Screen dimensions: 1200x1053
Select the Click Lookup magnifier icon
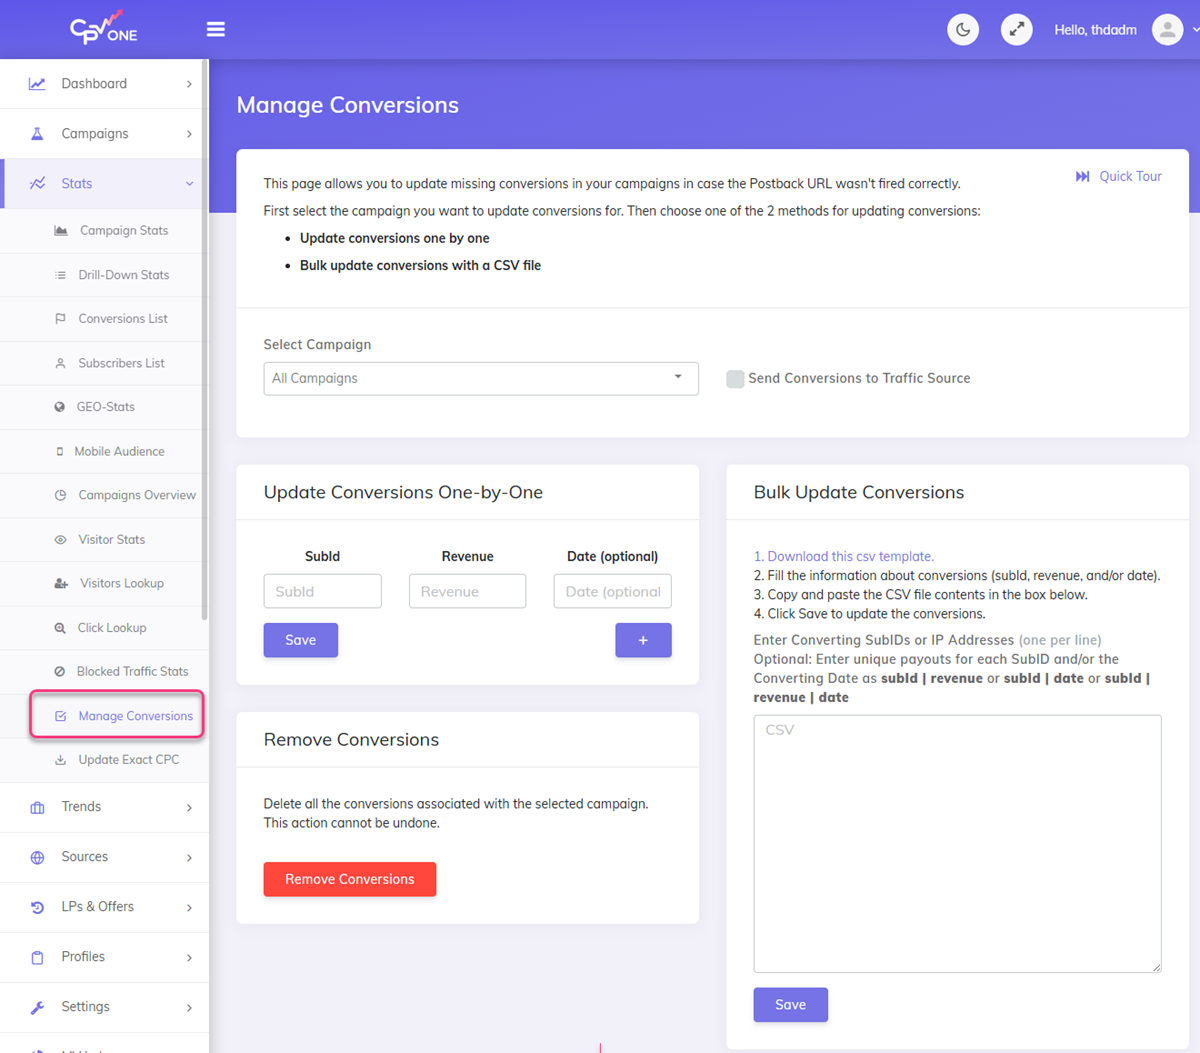pos(62,627)
